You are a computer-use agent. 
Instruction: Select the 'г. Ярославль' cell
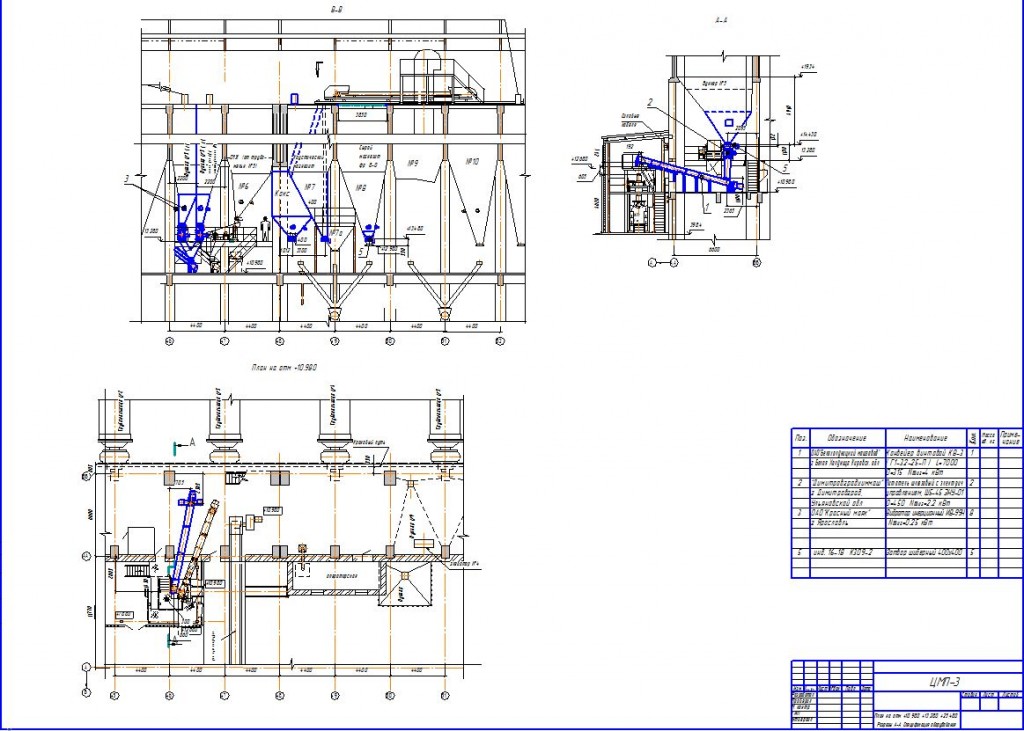pos(848,523)
